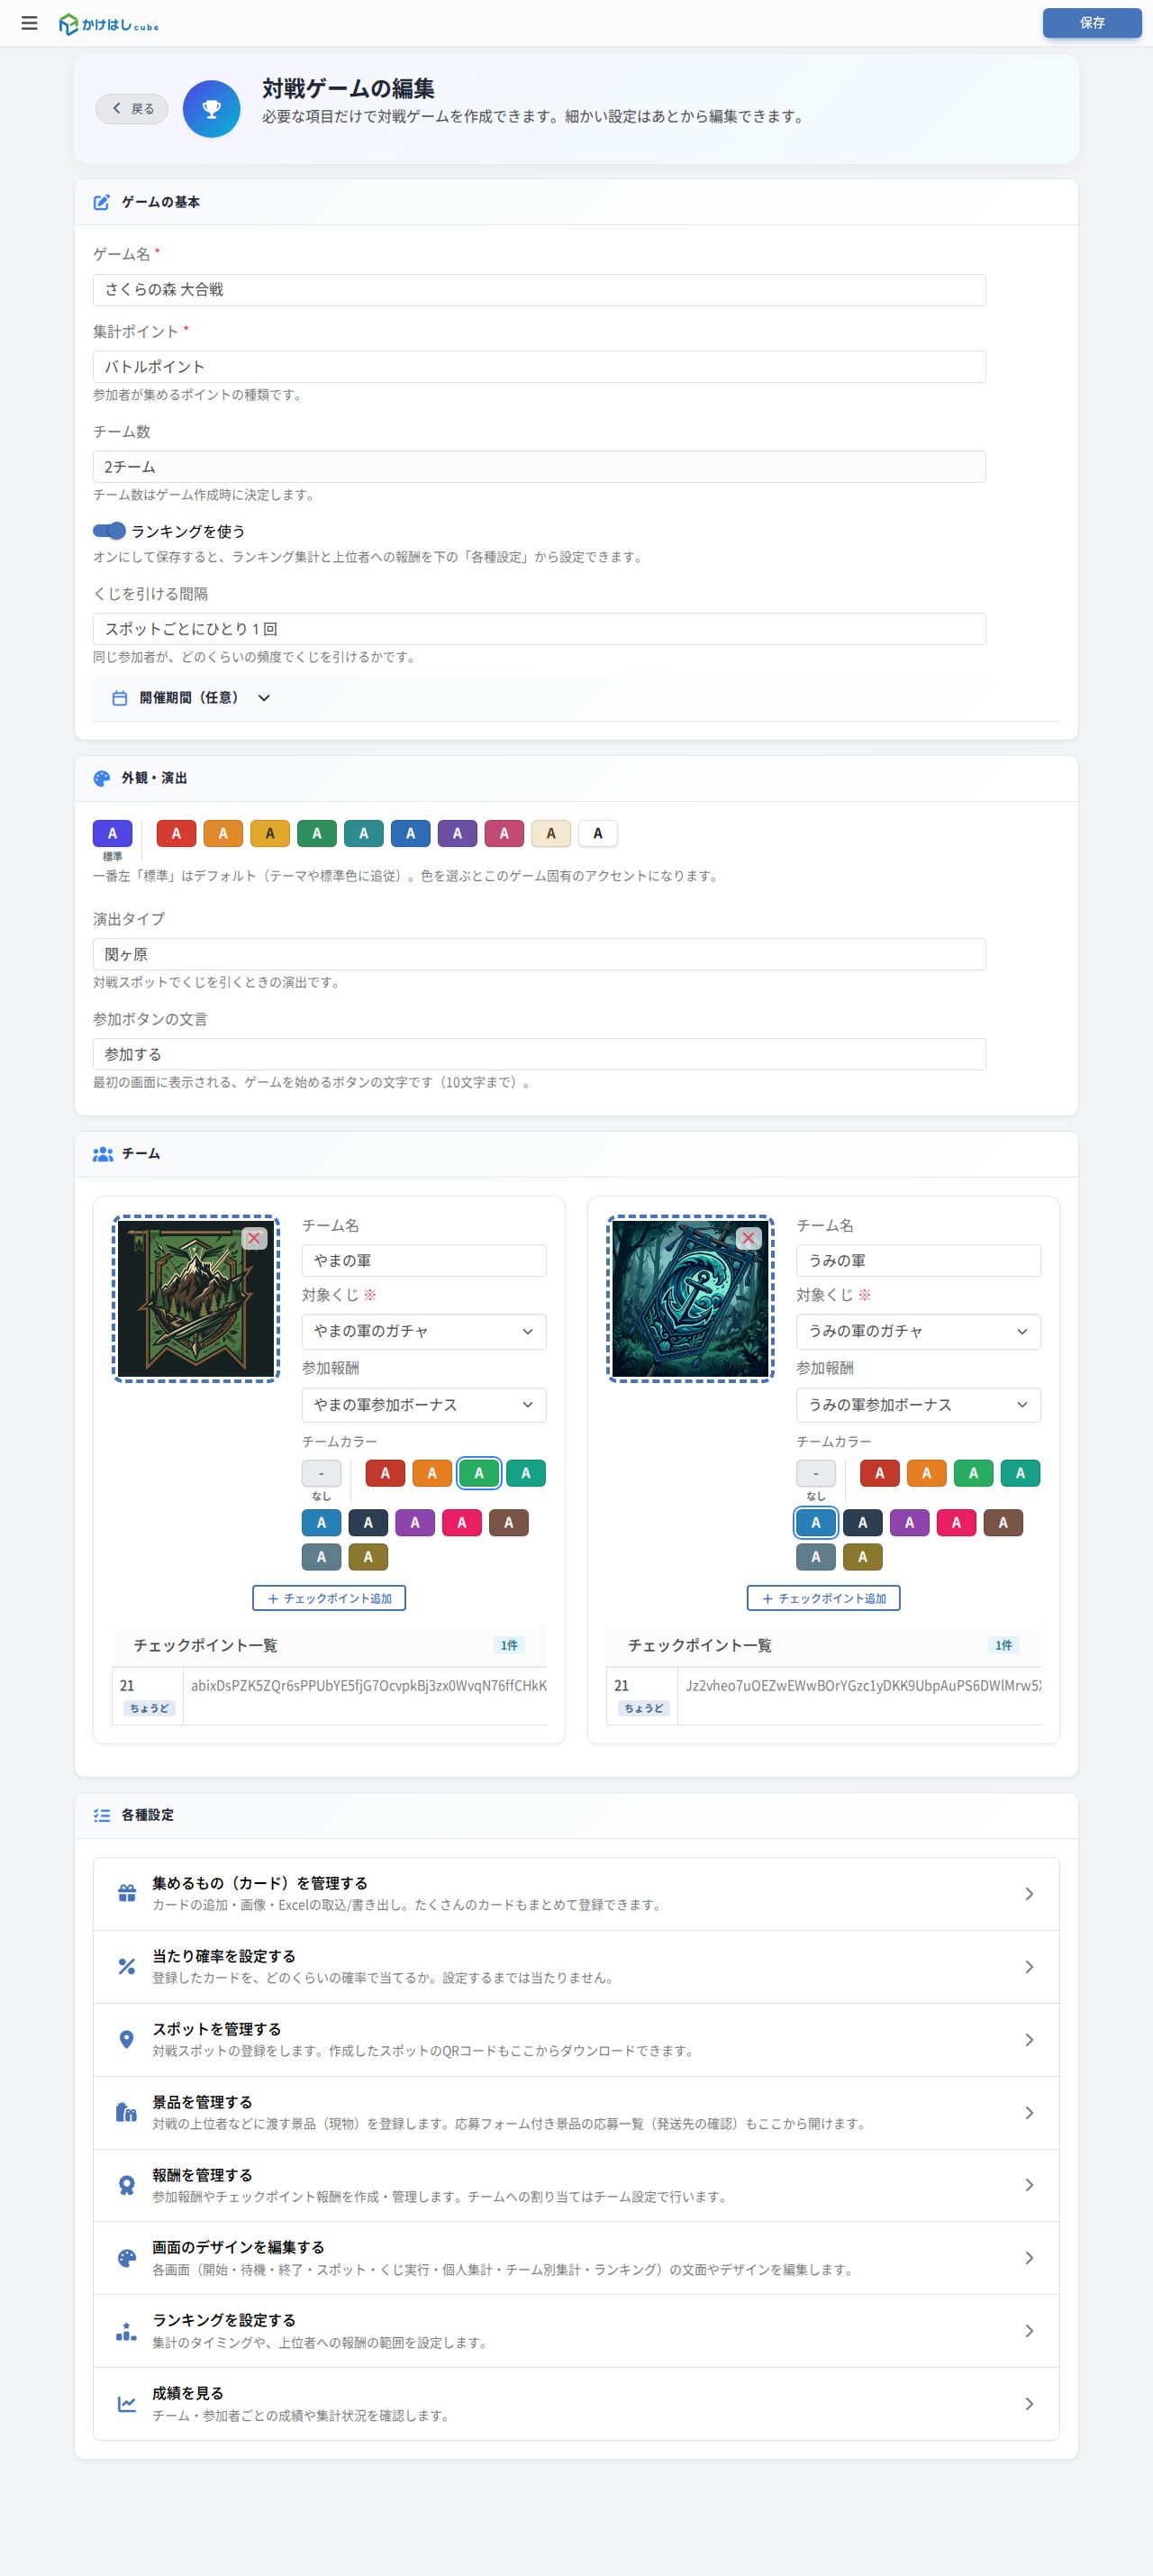Image resolution: width=1153 pixels, height=2576 pixels.
Task: Click the award ribbon icon beside 報酬を管理する
Action: click(x=126, y=2185)
